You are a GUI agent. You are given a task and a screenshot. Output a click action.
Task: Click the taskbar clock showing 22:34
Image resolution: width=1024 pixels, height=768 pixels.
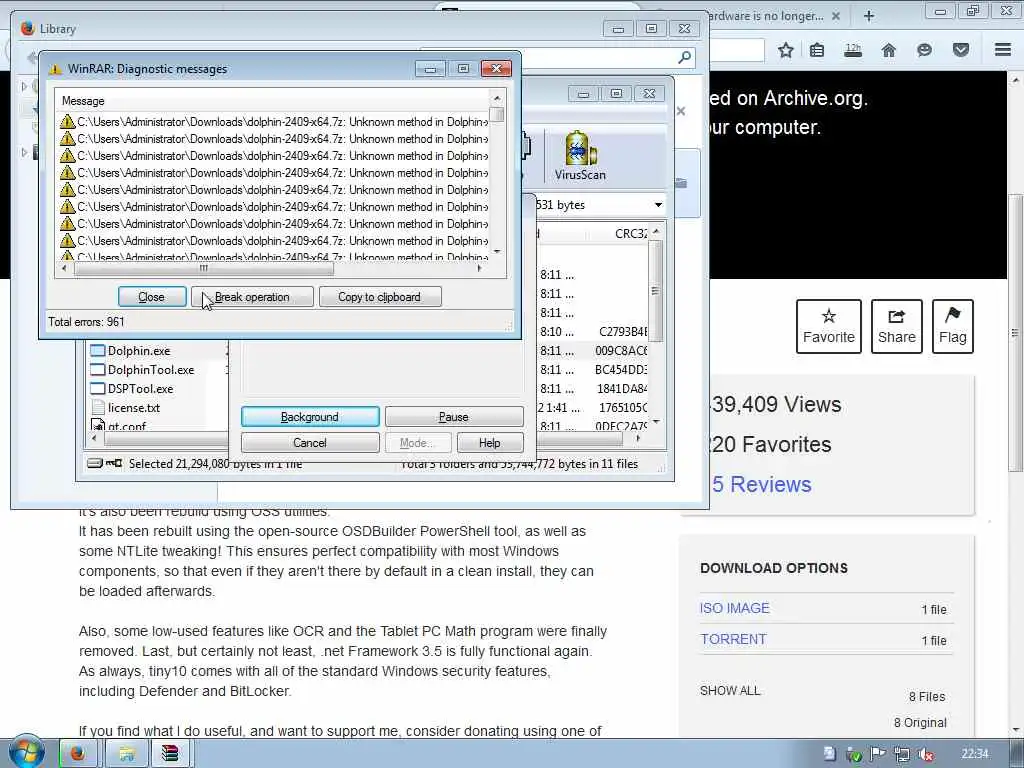coord(975,754)
